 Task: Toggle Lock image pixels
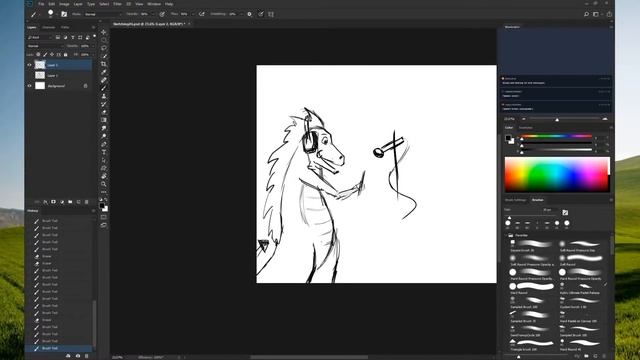(45, 54)
